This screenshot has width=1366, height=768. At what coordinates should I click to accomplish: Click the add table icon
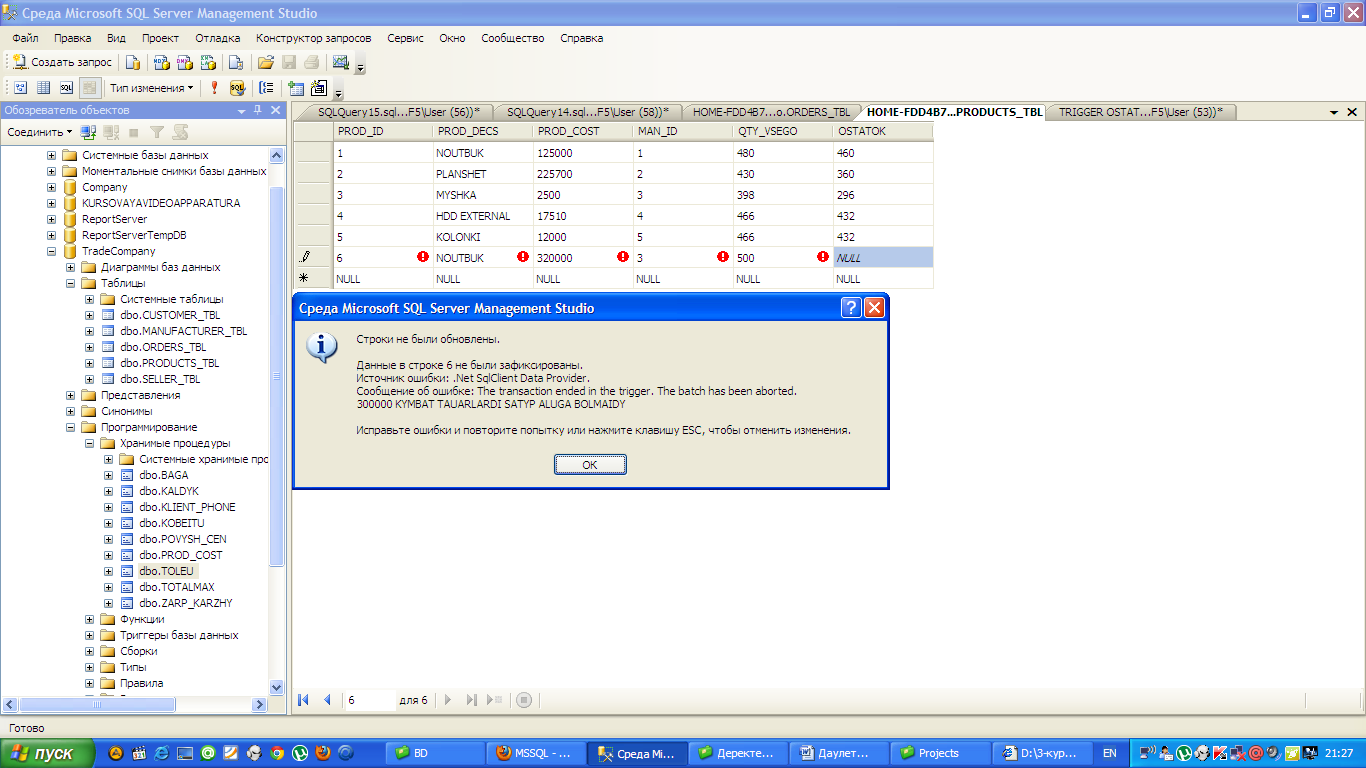tap(296, 88)
